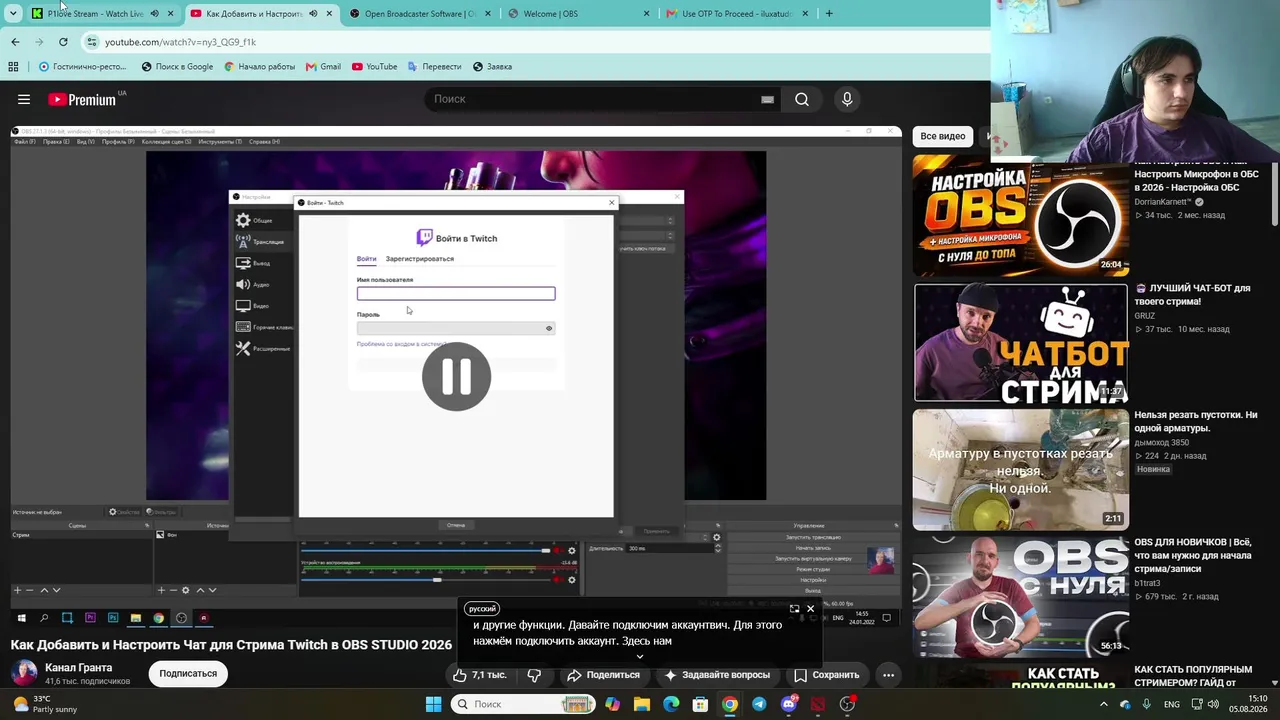This screenshot has height=720, width=1280.
Task: Mute the P1love Stream tab audio
Action: pyautogui.click(x=154, y=14)
